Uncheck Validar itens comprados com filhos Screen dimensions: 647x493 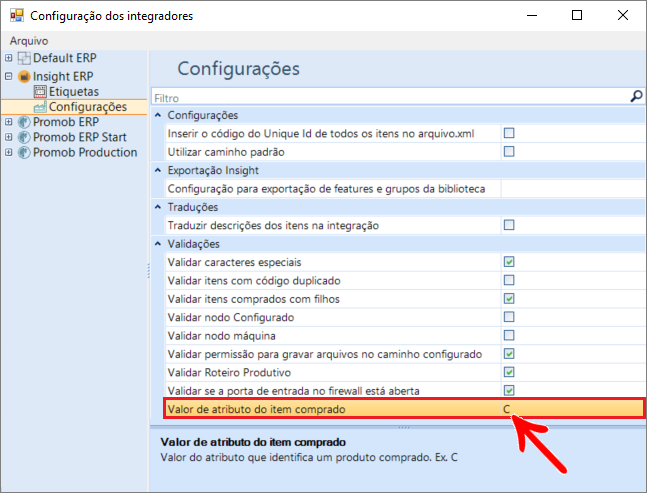pyautogui.click(x=509, y=298)
